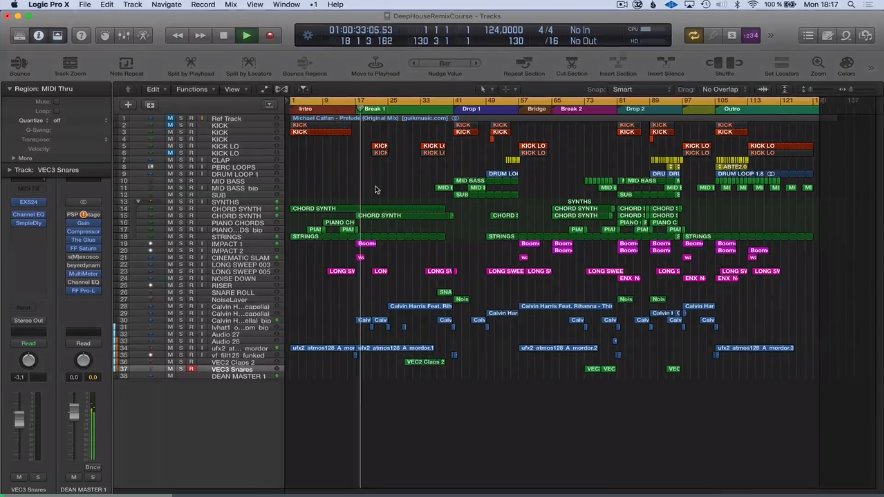Click the Insert Silence icon

pyautogui.click(x=665, y=63)
